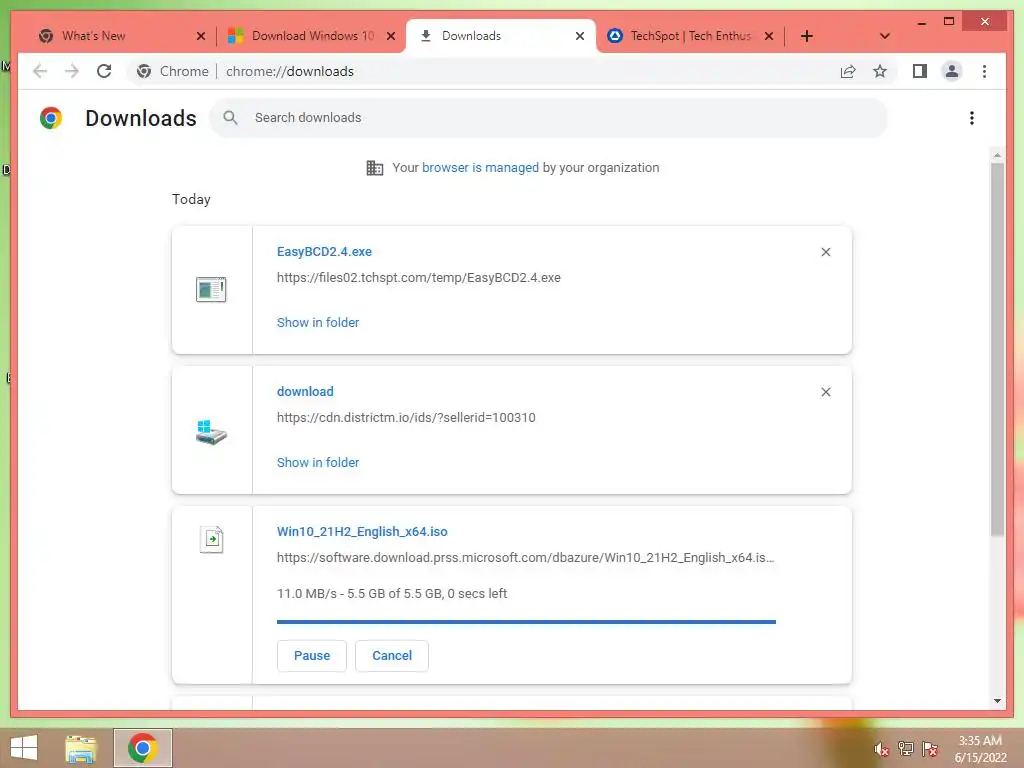Minimize the Chrome window
The height and width of the screenshot is (768, 1024).
pos(921,22)
